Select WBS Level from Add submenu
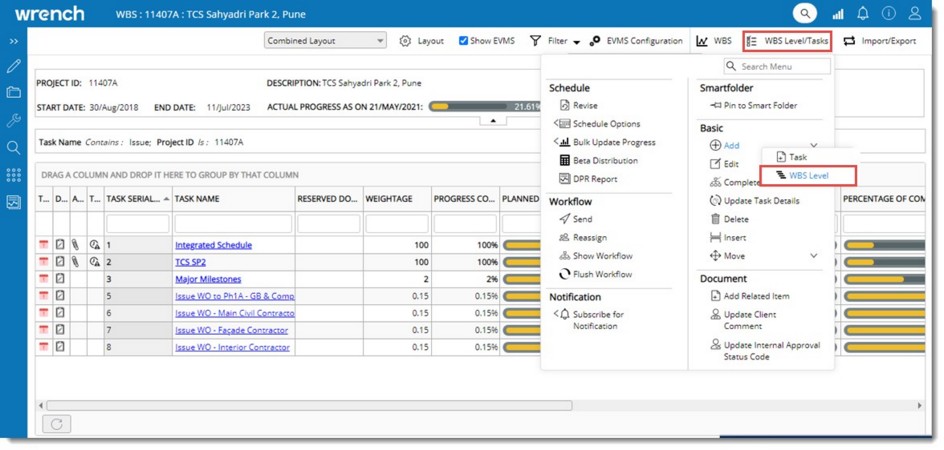The height and width of the screenshot is (450, 944). [x=808, y=176]
